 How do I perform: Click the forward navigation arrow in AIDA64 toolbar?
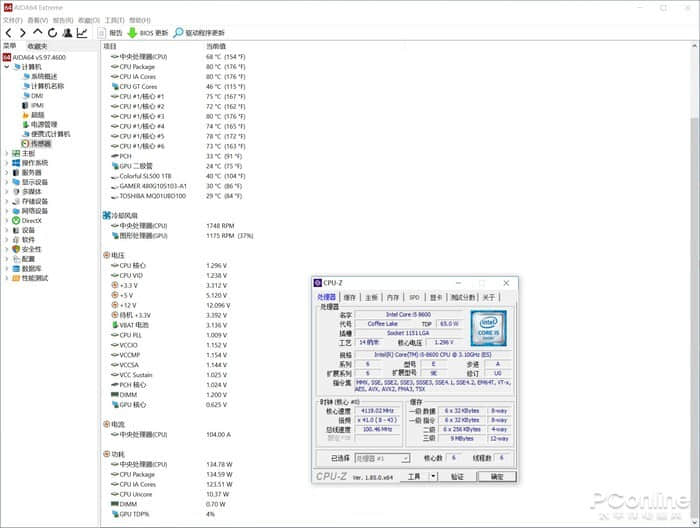tap(23, 33)
